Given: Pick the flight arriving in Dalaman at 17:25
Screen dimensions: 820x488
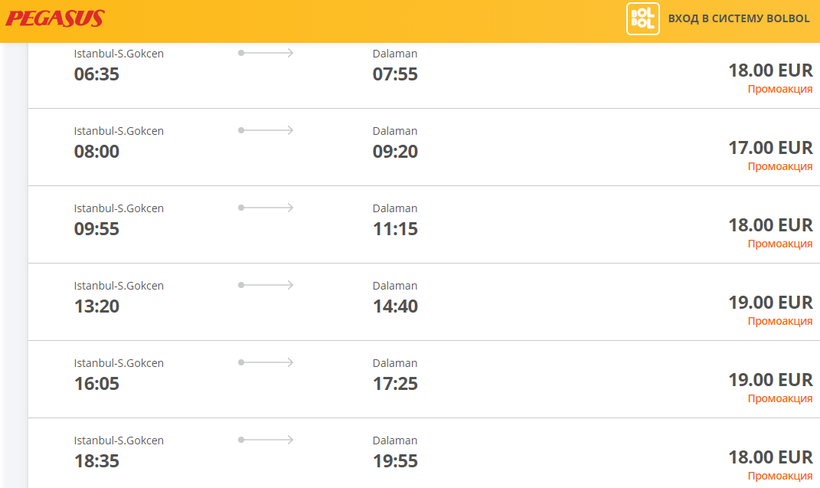Looking at the screenshot, I should point(395,383).
